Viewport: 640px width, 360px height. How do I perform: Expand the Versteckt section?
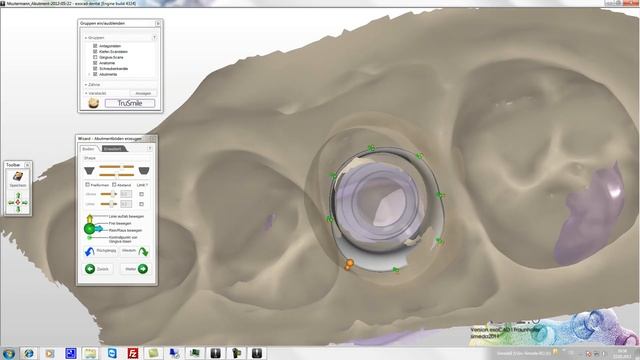86,93
